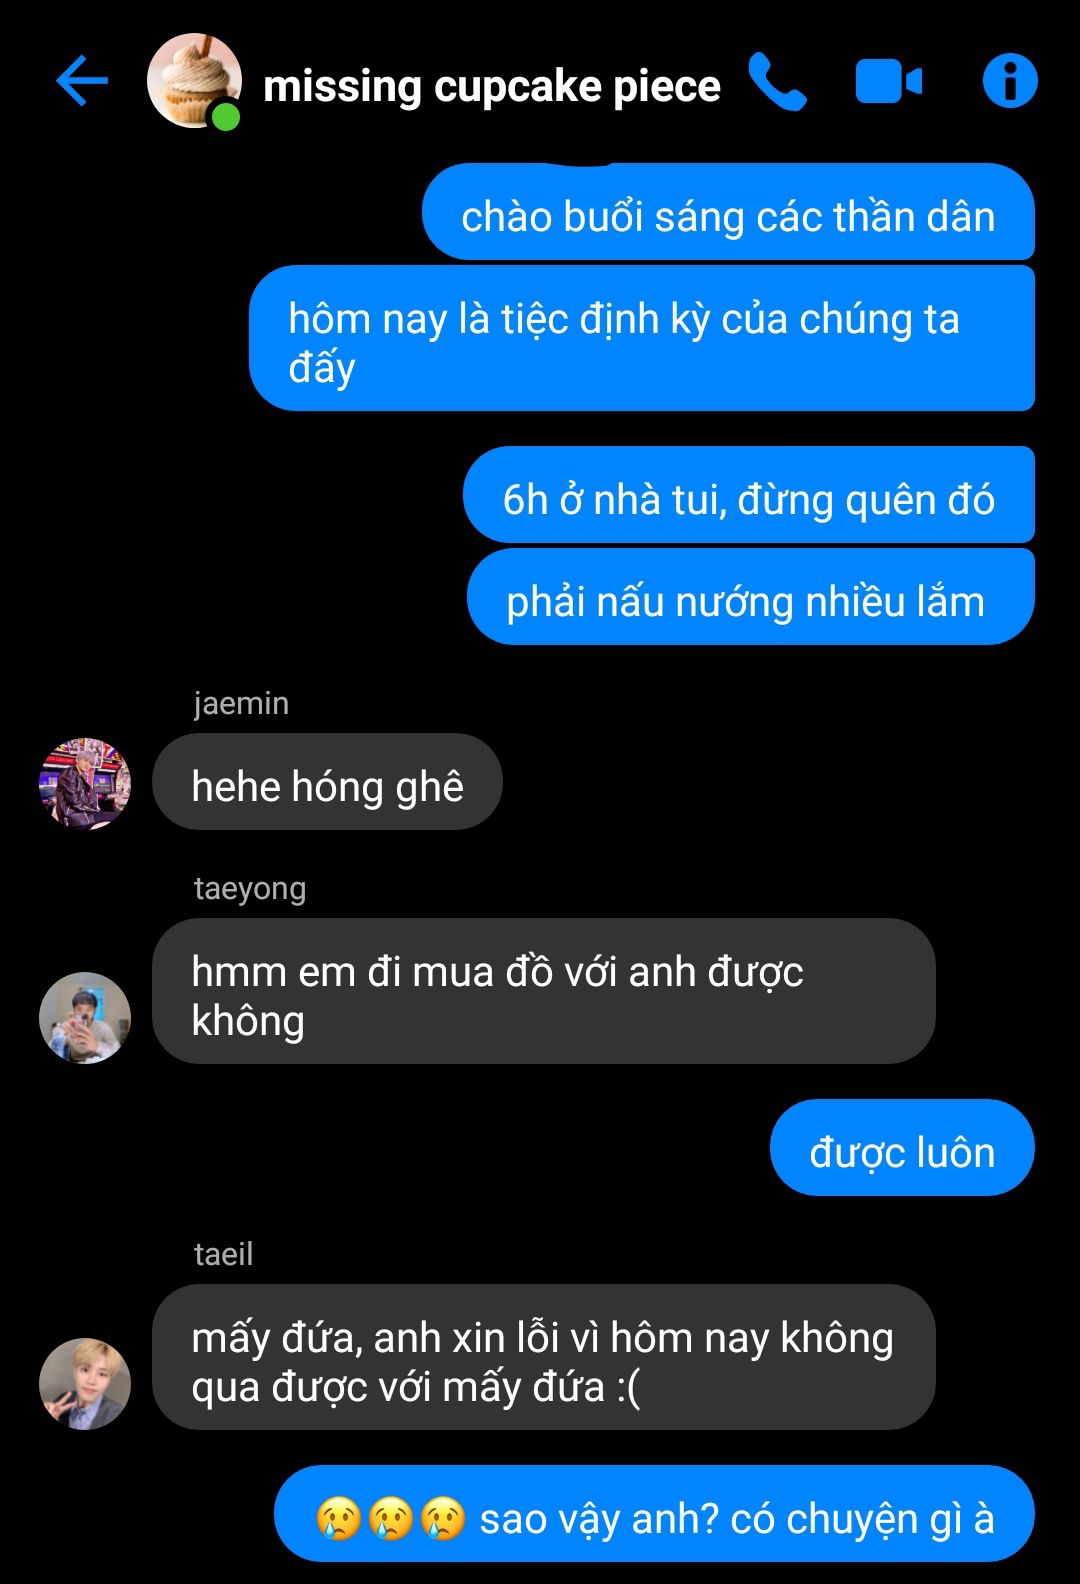Open jaemin's profile picture
The width and height of the screenshot is (1080, 1584).
click(85, 783)
